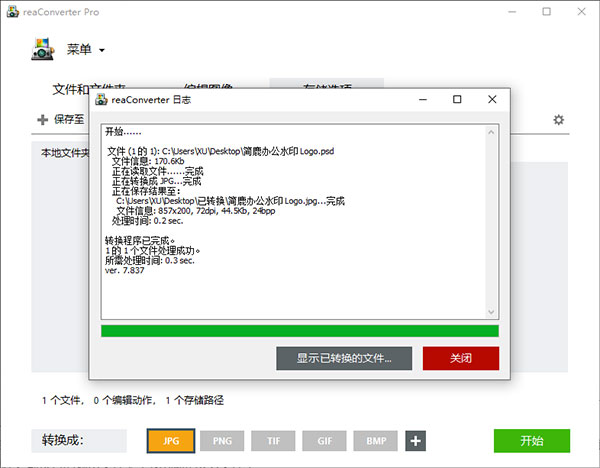Click the 本地文件夹 entry in main window
Screen dimensions: 600x468
(65, 153)
